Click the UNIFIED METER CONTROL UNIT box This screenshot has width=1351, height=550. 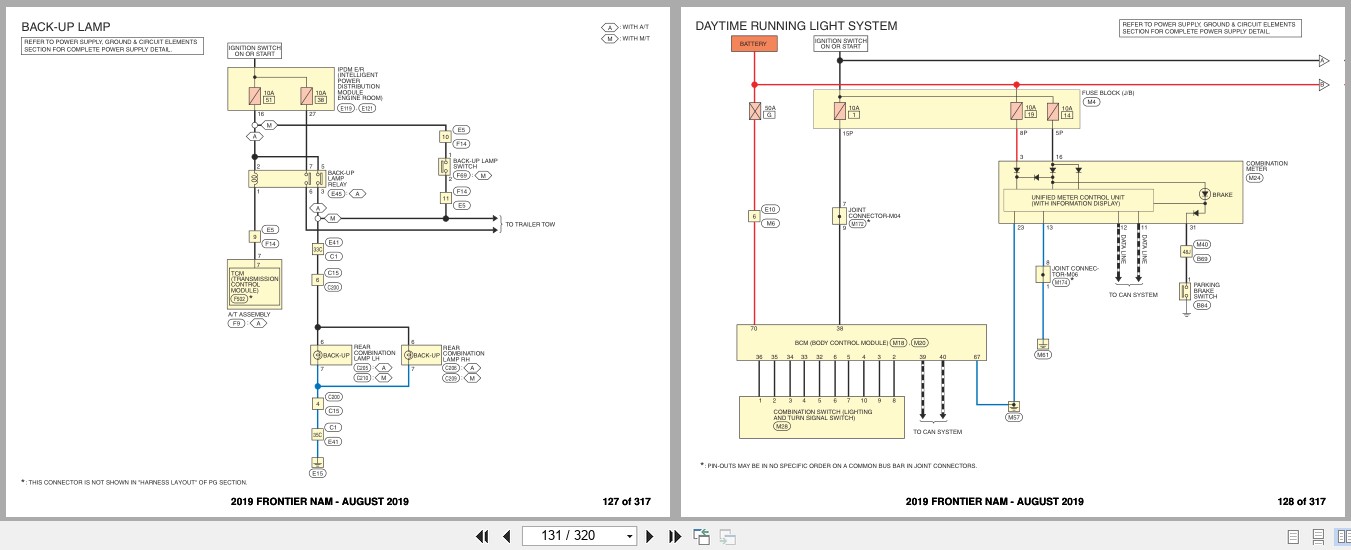[1077, 200]
